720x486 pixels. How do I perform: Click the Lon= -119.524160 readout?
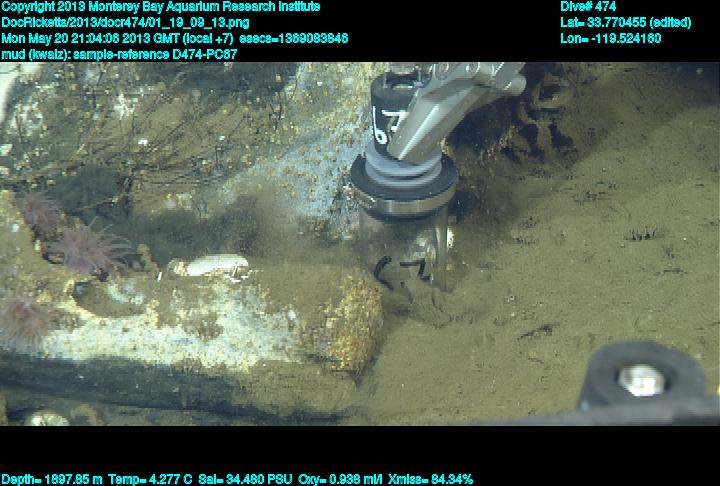[610, 39]
